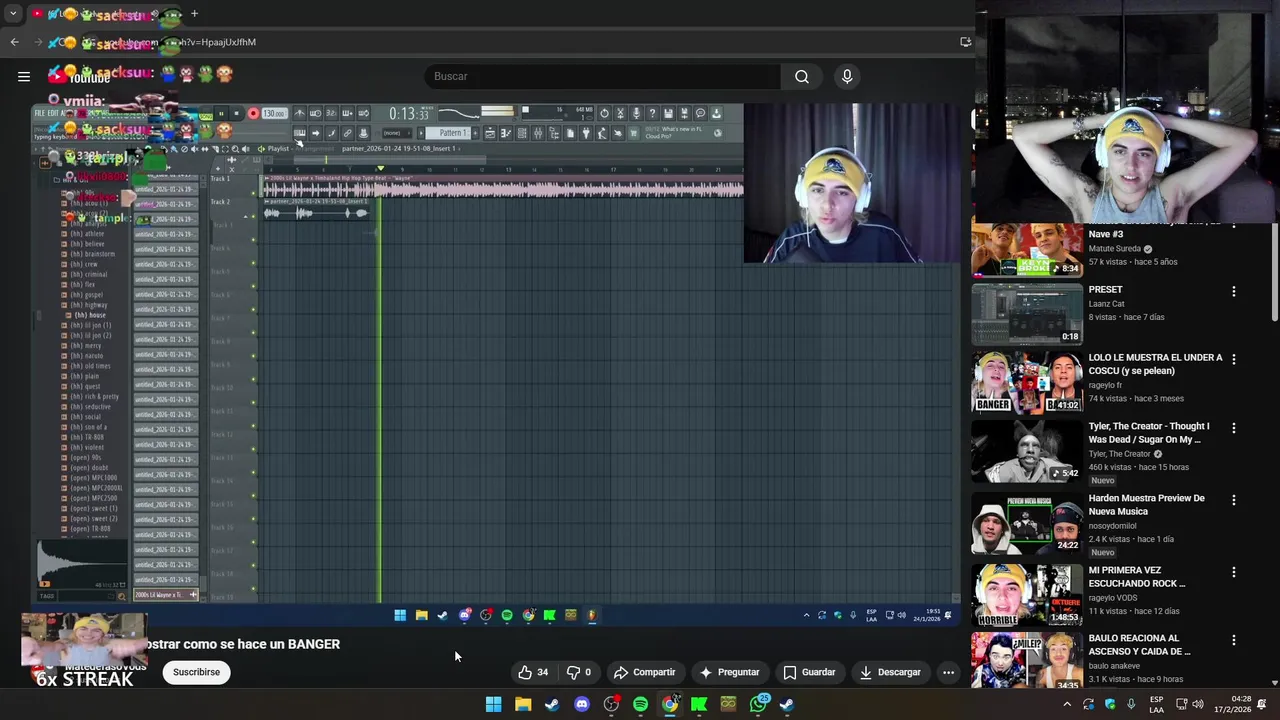Open the YouTube hamburger guide menu
The image size is (1280, 720).
[x=24, y=76]
